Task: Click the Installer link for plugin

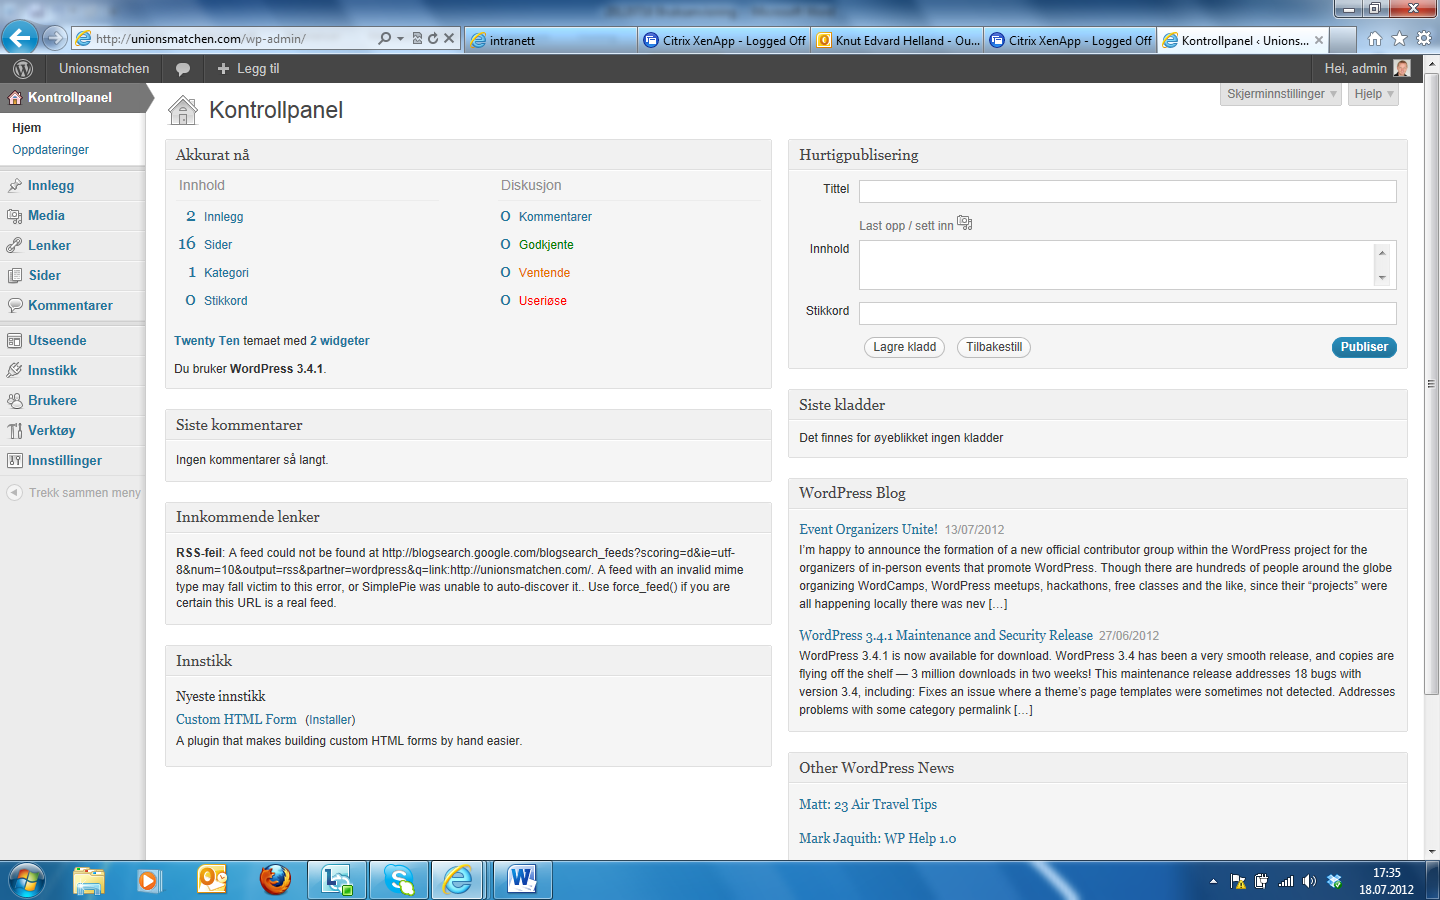Action: coord(330,720)
